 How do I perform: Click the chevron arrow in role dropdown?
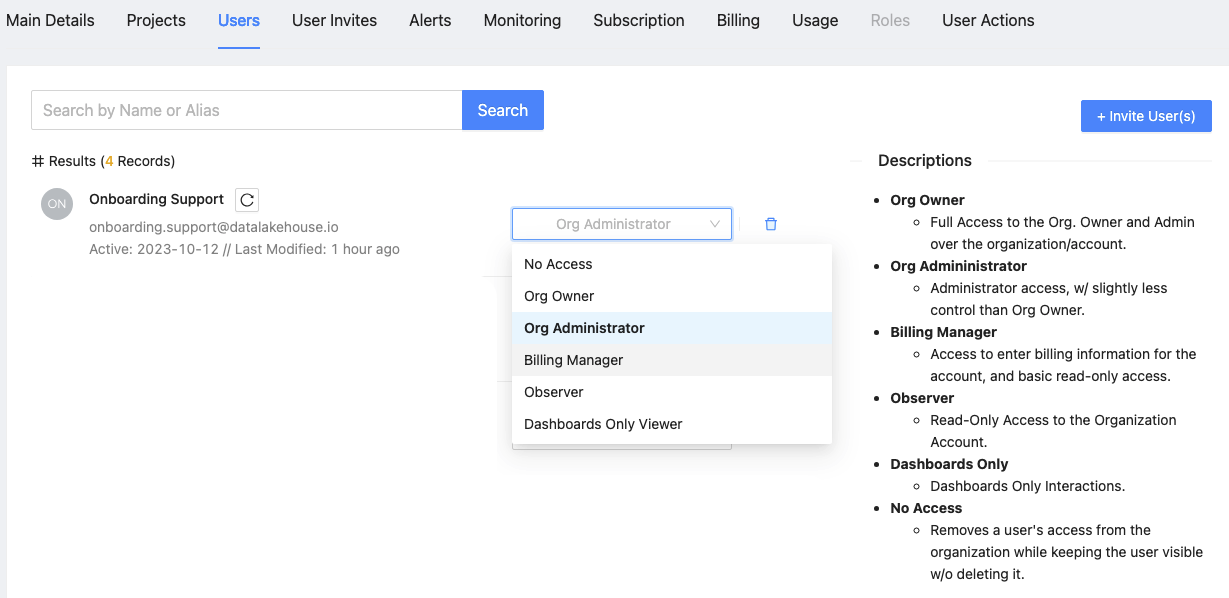715,224
